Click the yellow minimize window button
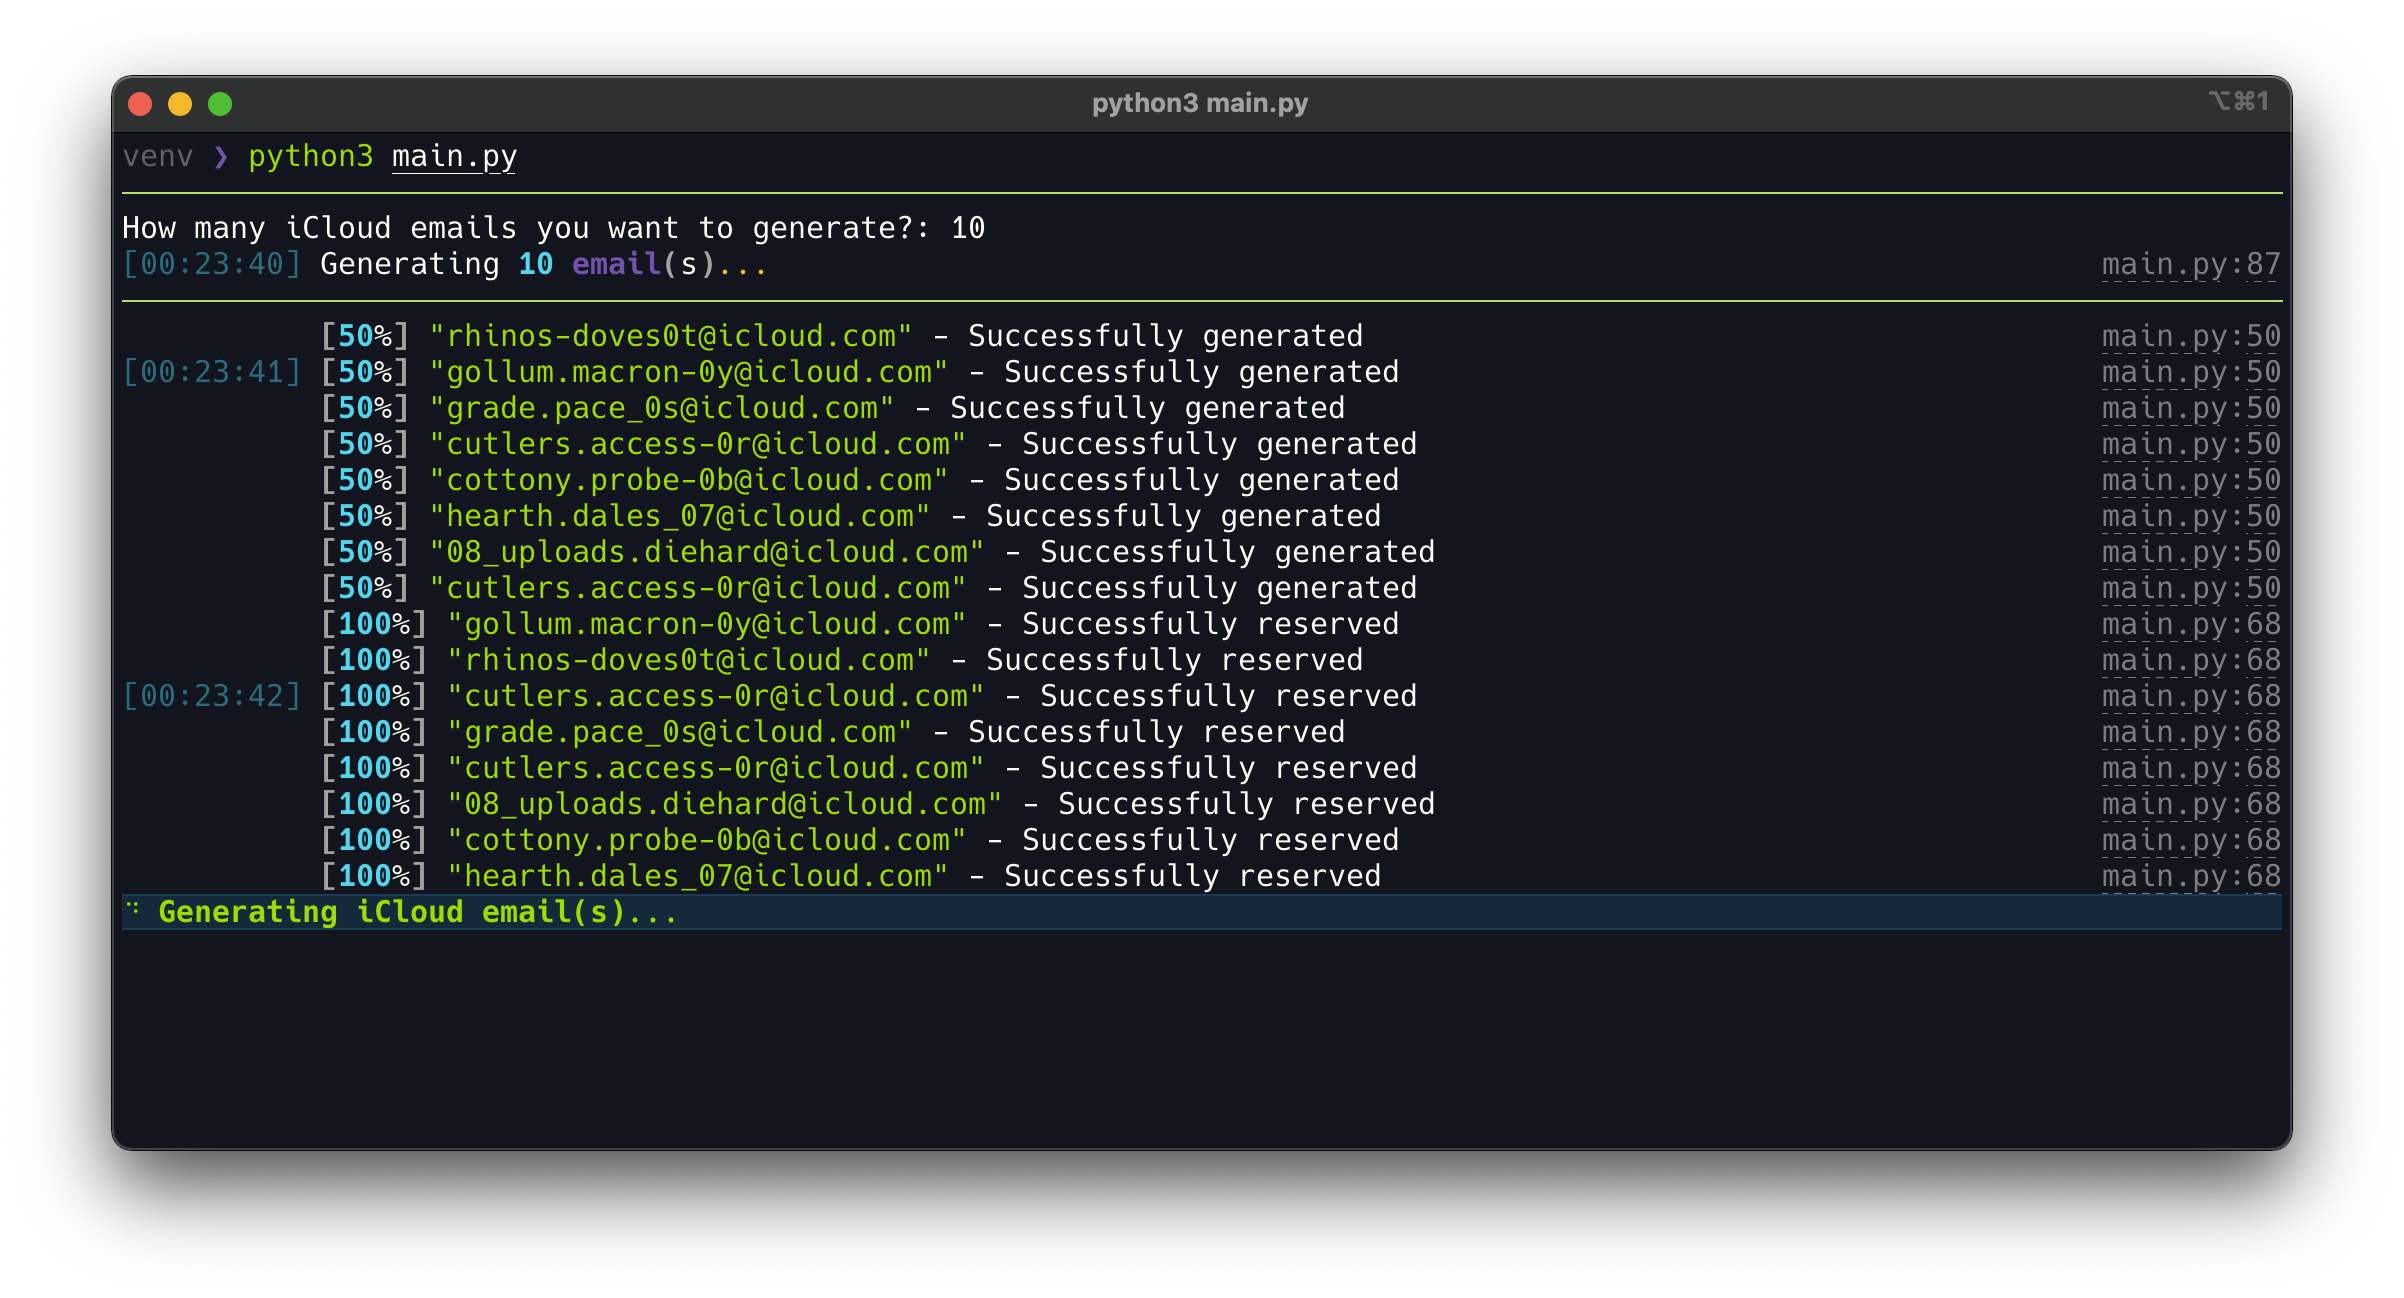Image resolution: width=2404 pixels, height=1298 pixels. [x=180, y=104]
